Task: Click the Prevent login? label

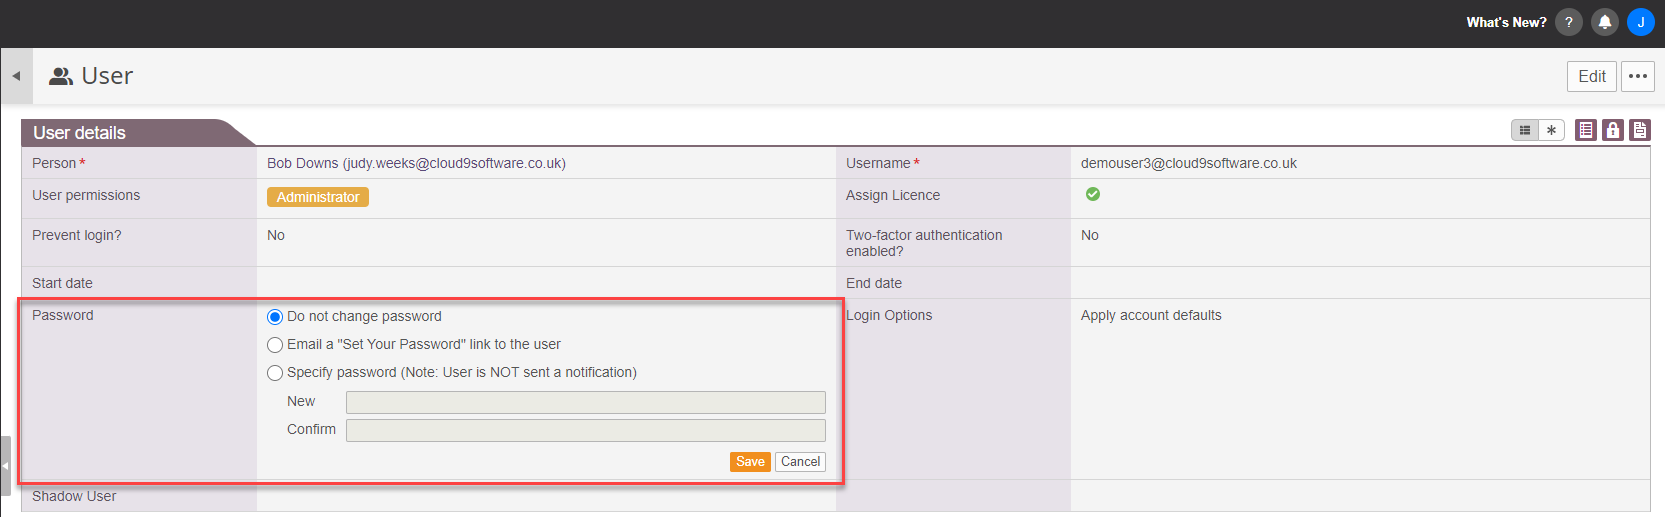Action: [77, 235]
